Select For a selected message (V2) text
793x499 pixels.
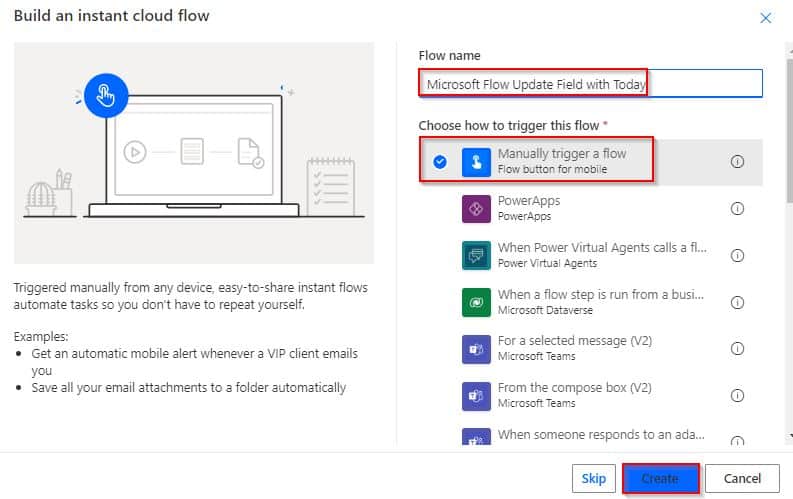575,341
